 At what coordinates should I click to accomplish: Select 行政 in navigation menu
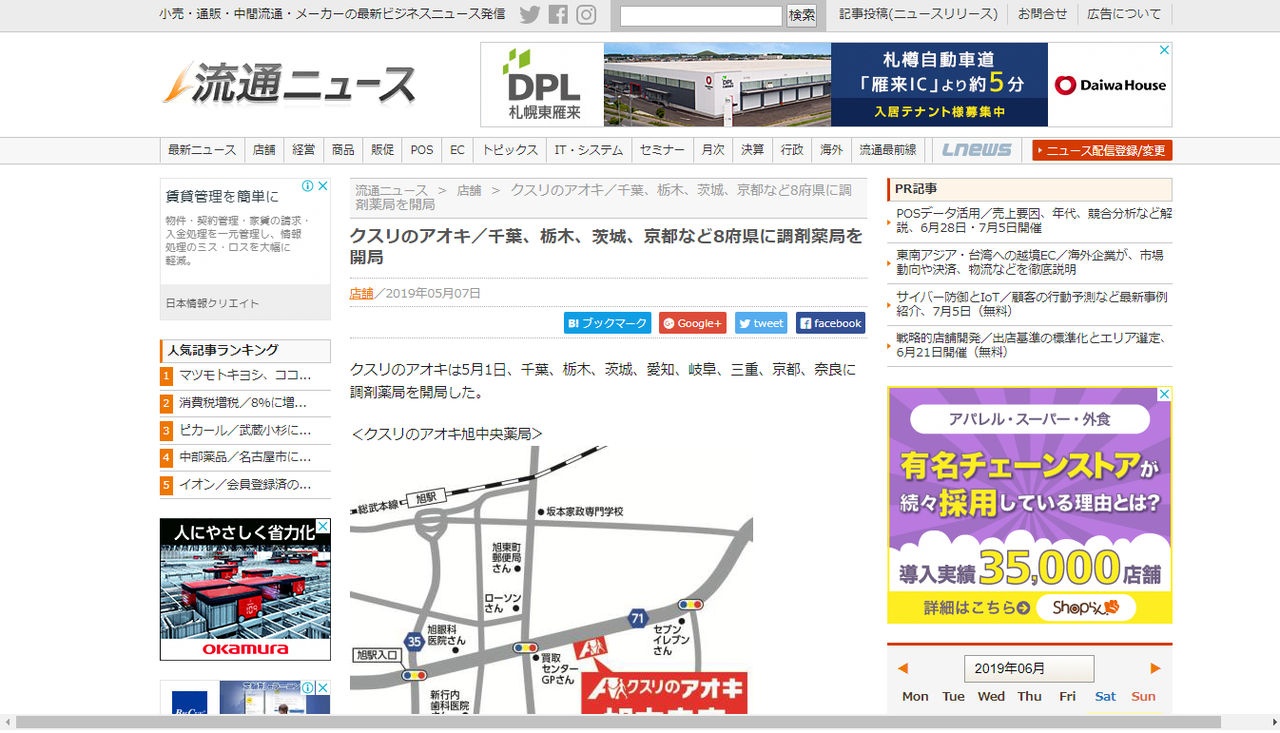[792, 150]
